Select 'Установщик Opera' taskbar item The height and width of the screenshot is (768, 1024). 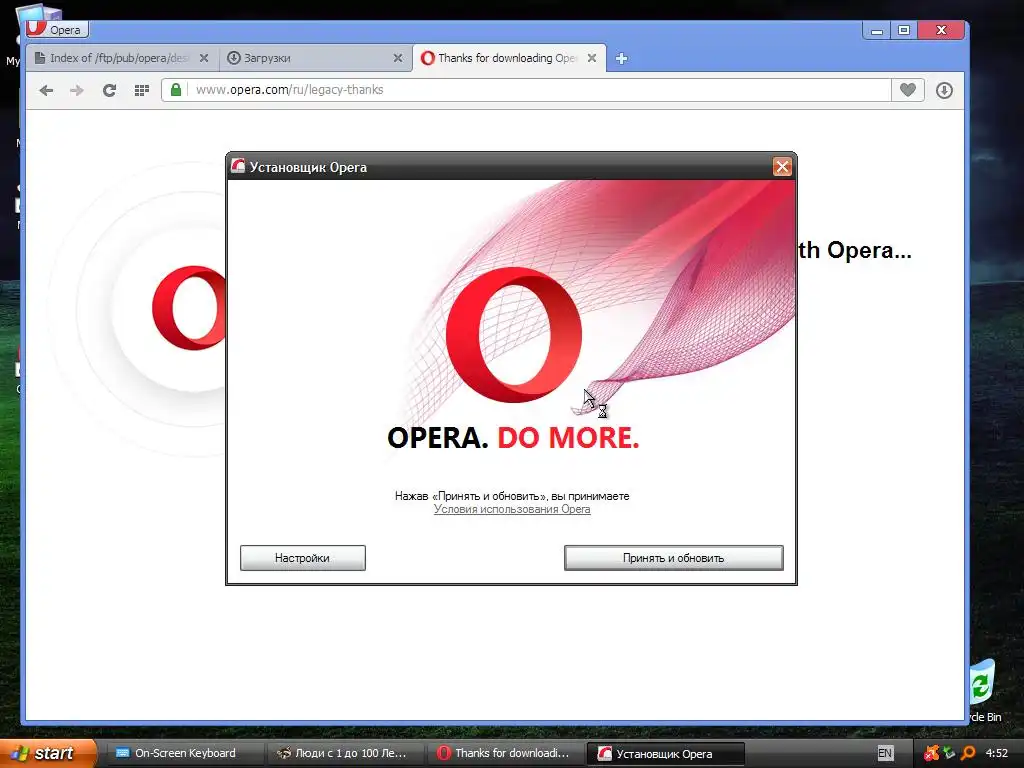tap(665, 753)
